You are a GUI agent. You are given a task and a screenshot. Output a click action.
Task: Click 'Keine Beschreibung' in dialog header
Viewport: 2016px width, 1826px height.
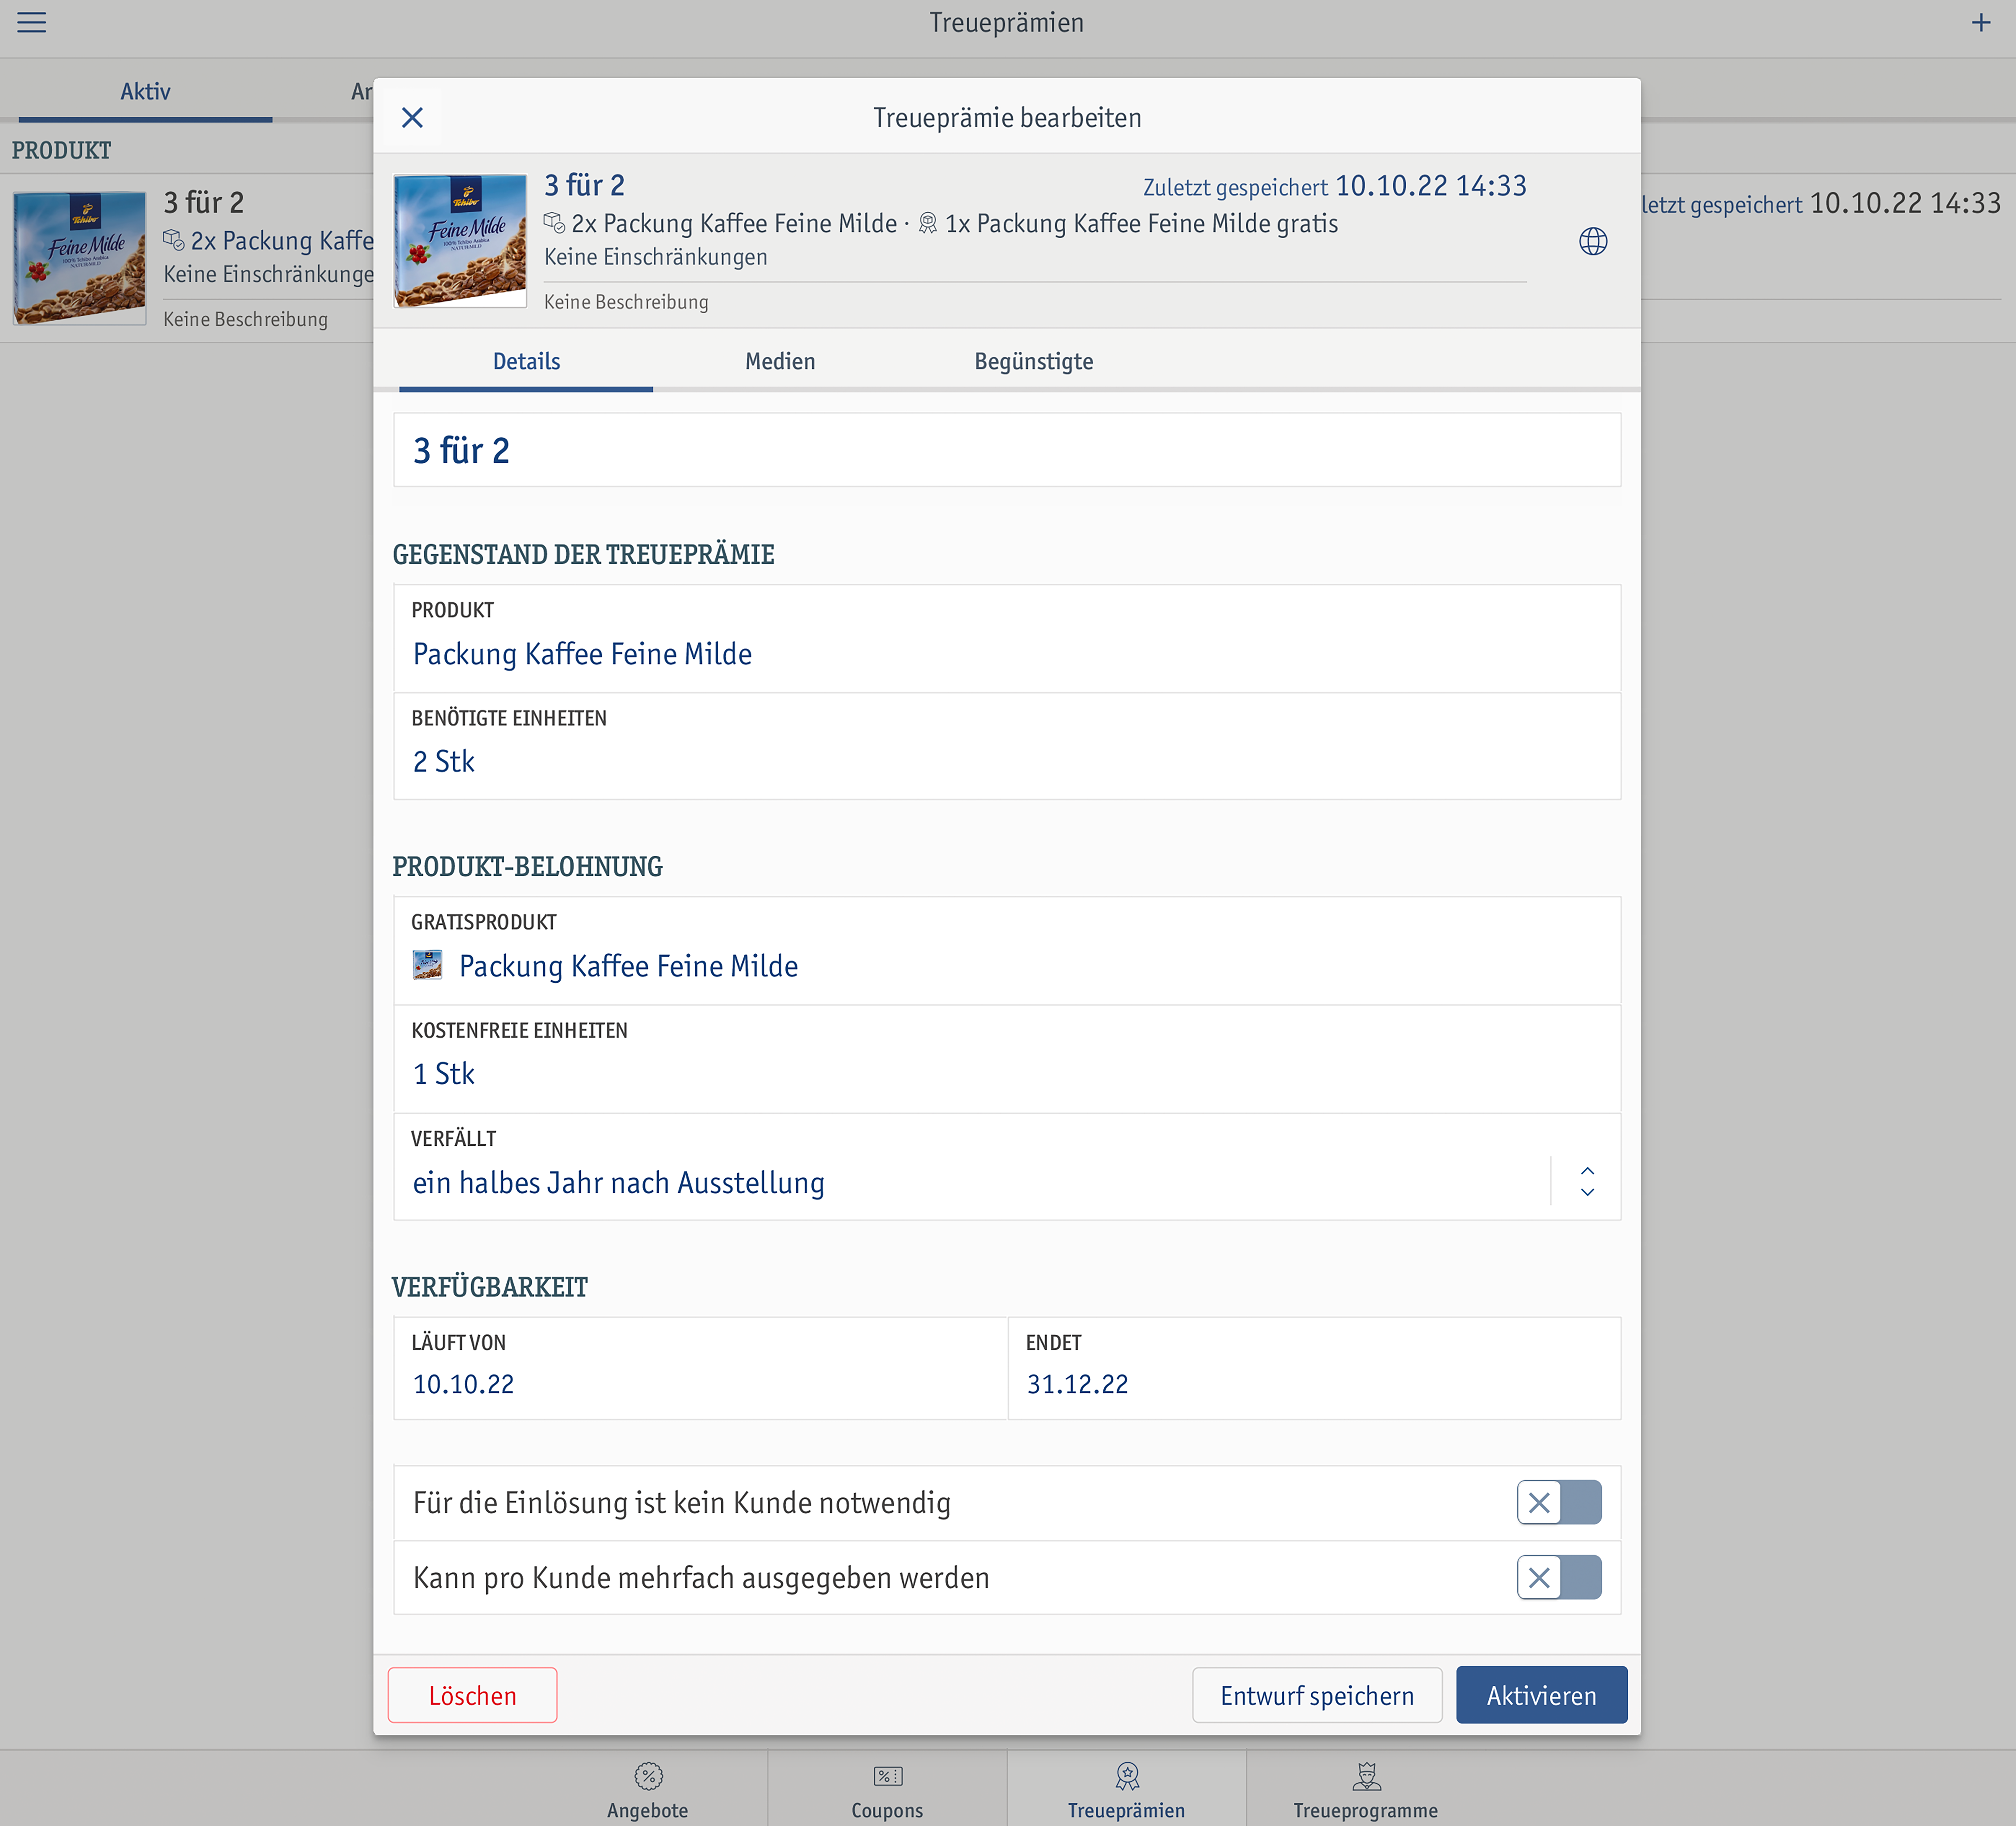coord(626,302)
